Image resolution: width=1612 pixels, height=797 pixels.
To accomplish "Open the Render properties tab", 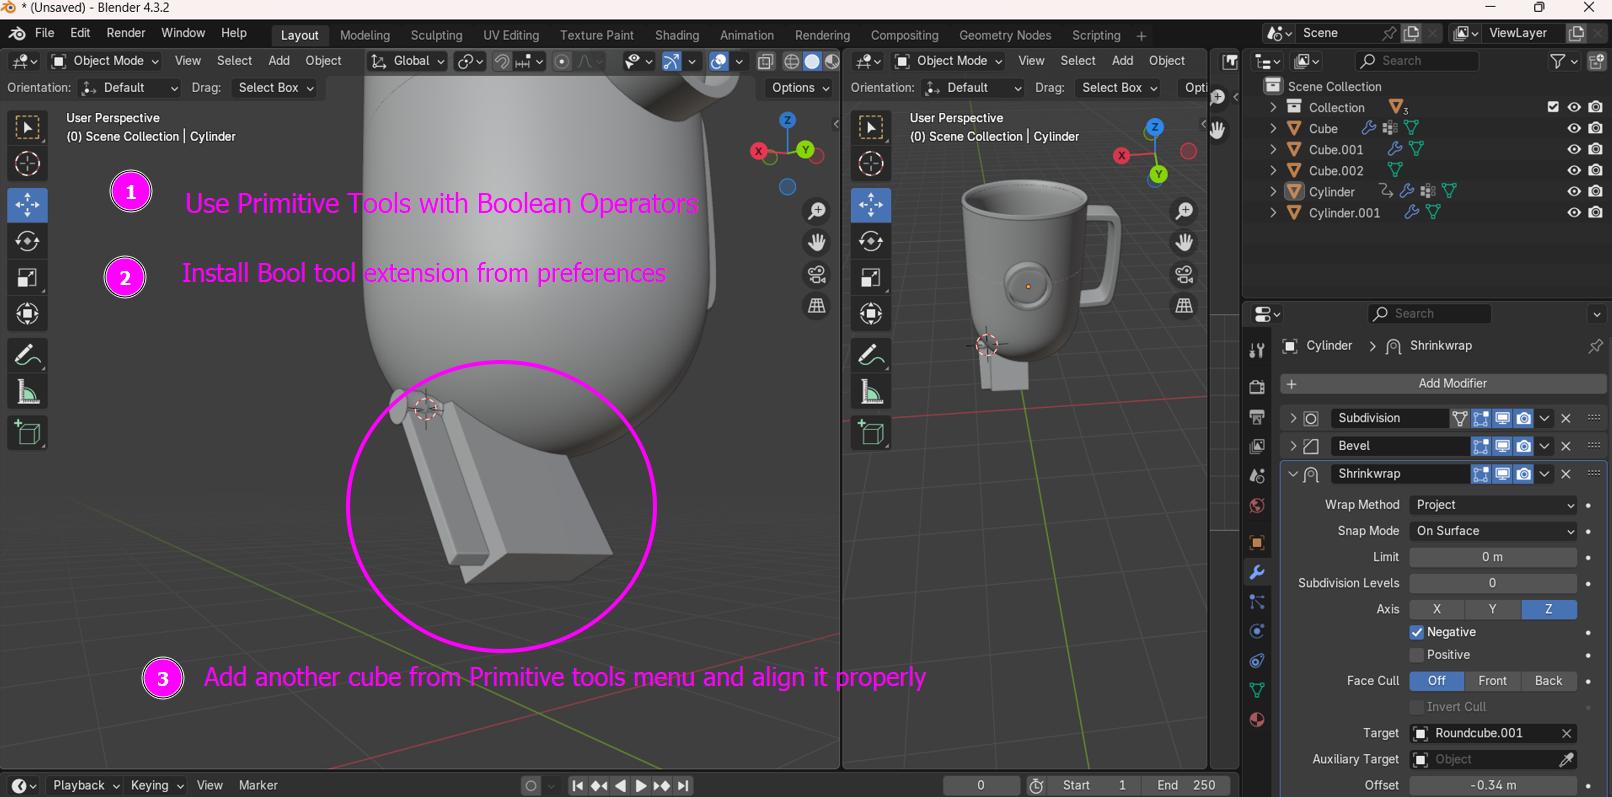I will (1257, 386).
